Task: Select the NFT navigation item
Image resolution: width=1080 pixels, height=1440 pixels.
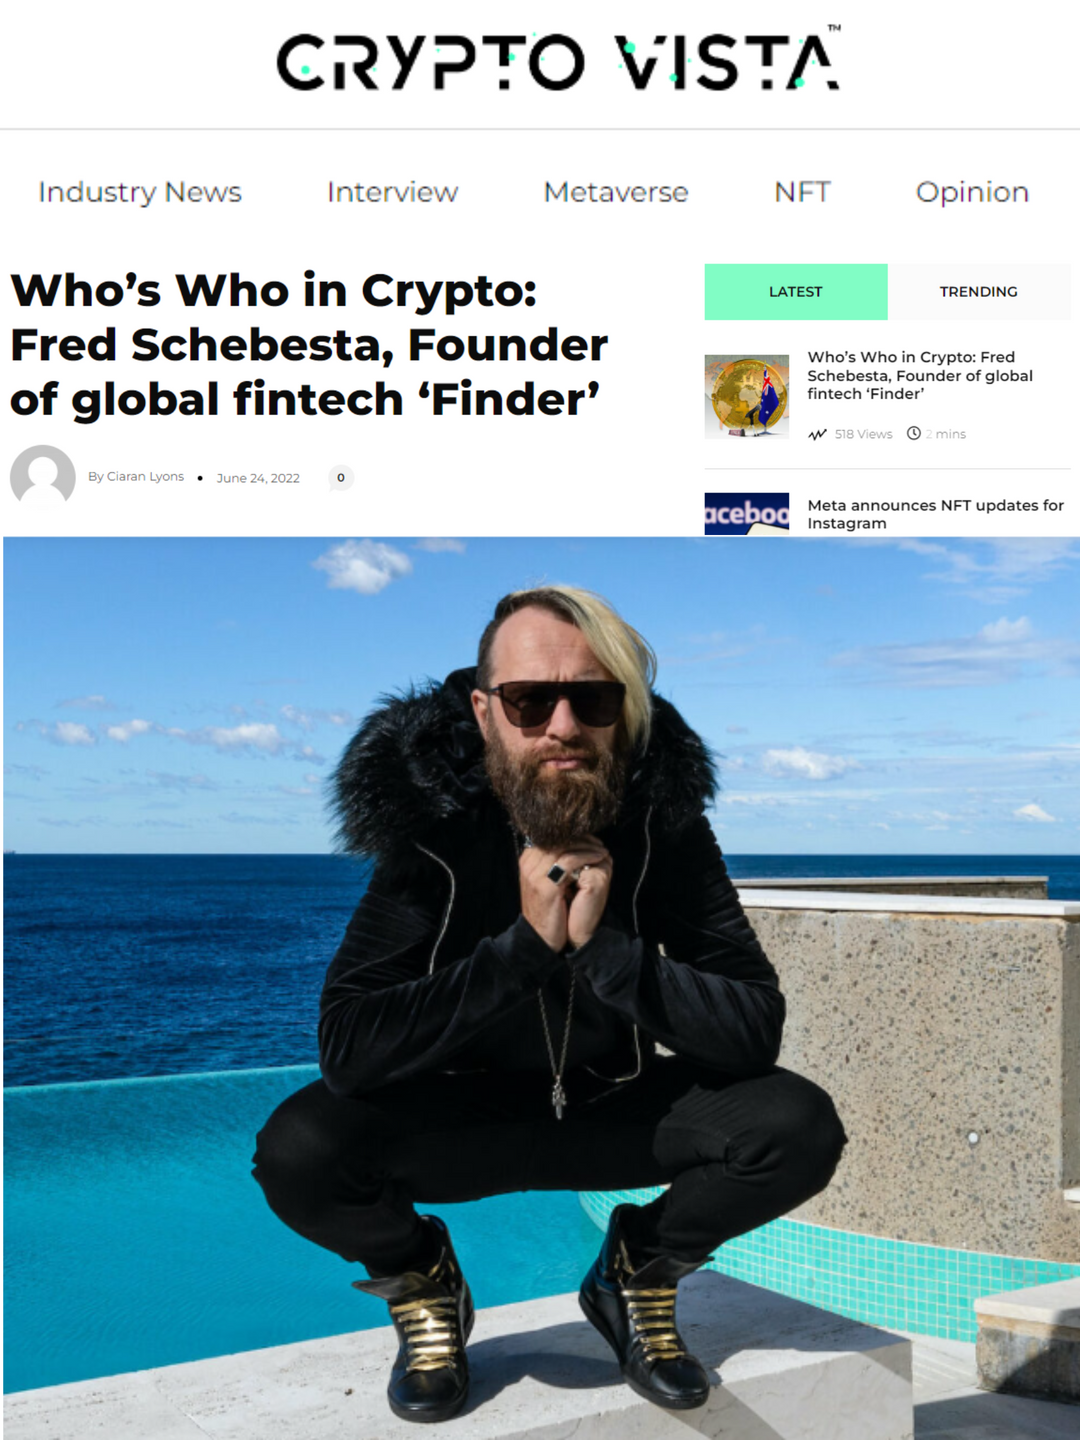Action: click(802, 192)
